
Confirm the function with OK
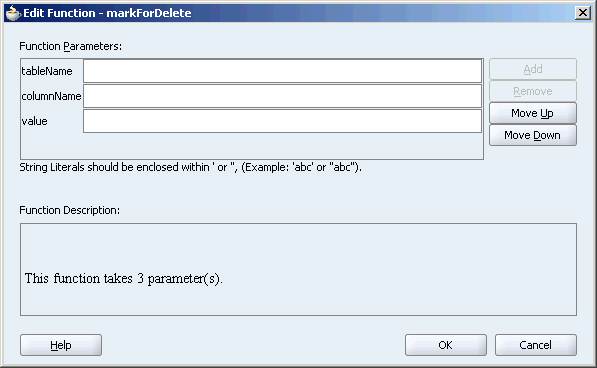(446, 345)
